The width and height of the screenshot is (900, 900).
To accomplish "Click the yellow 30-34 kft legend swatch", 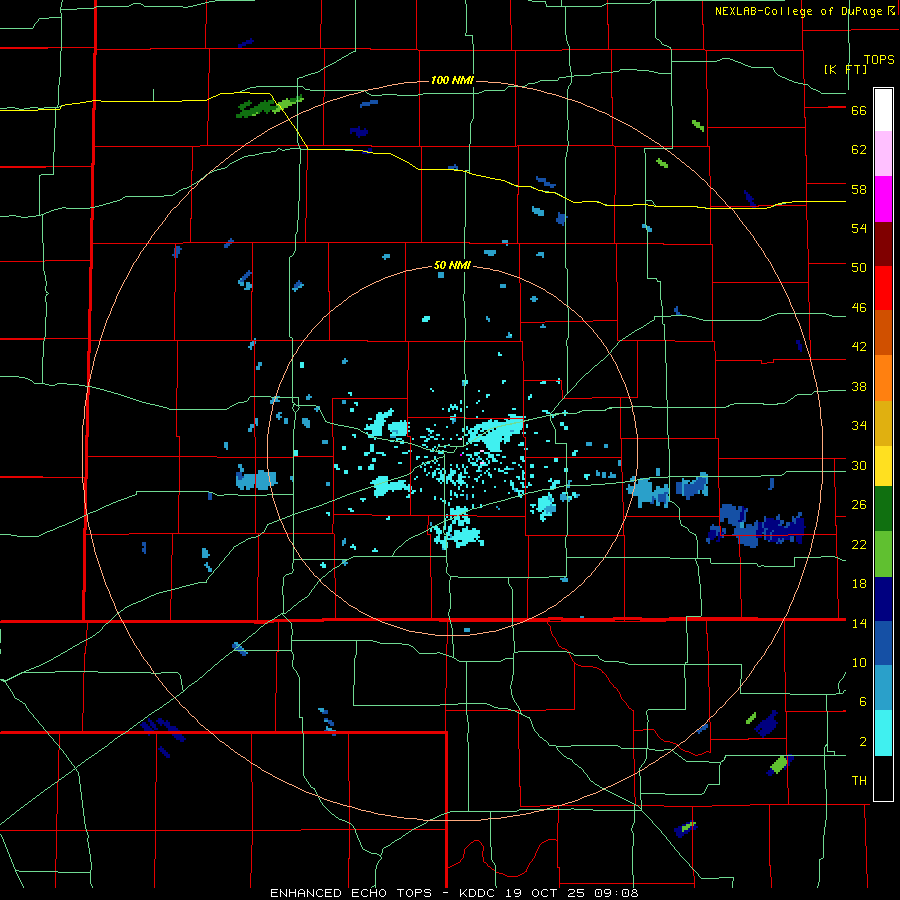I will 883,466.
